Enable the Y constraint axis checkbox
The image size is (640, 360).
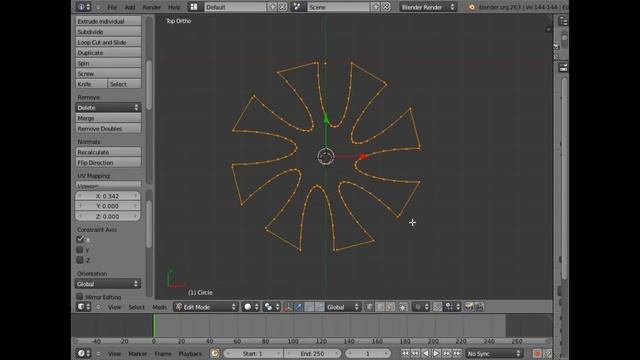tap(80, 250)
